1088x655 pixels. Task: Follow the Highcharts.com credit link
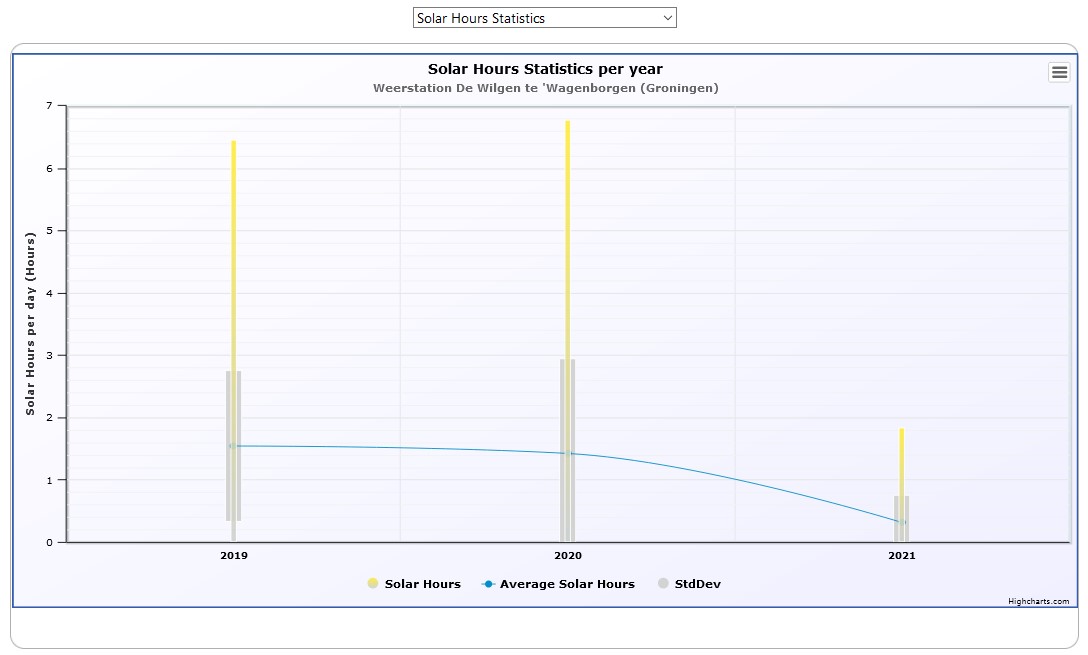pos(1038,601)
